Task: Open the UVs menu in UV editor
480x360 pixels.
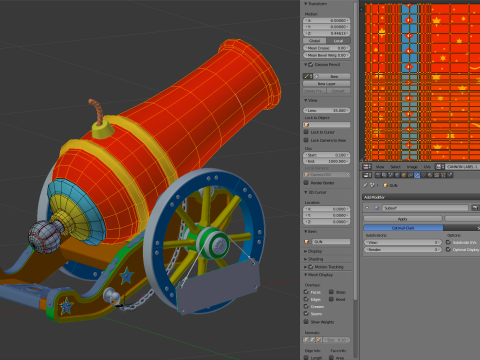Action: (x=427, y=167)
